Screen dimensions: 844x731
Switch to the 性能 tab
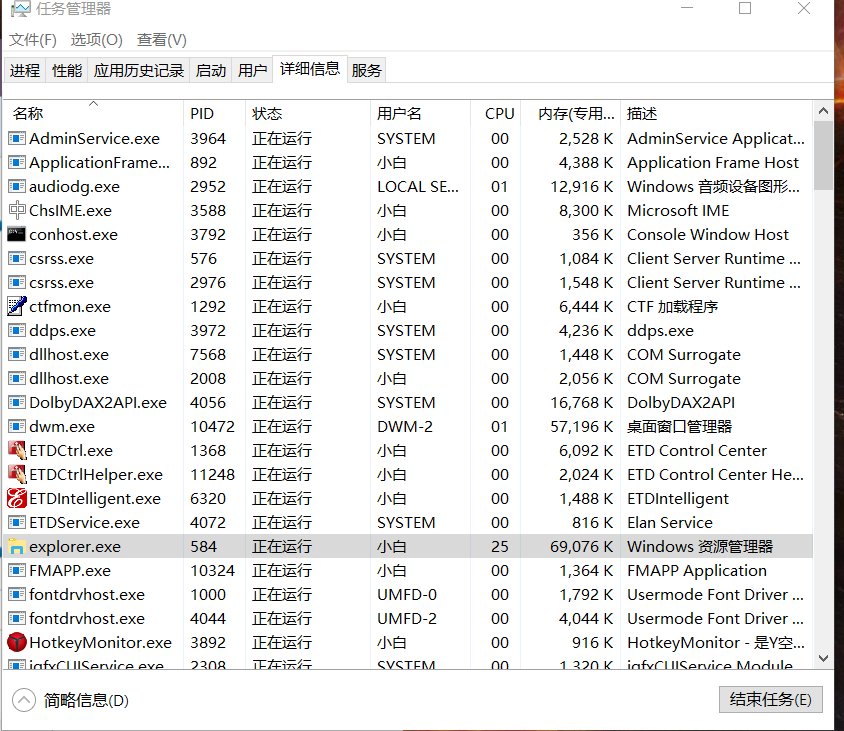coord(67,71)
